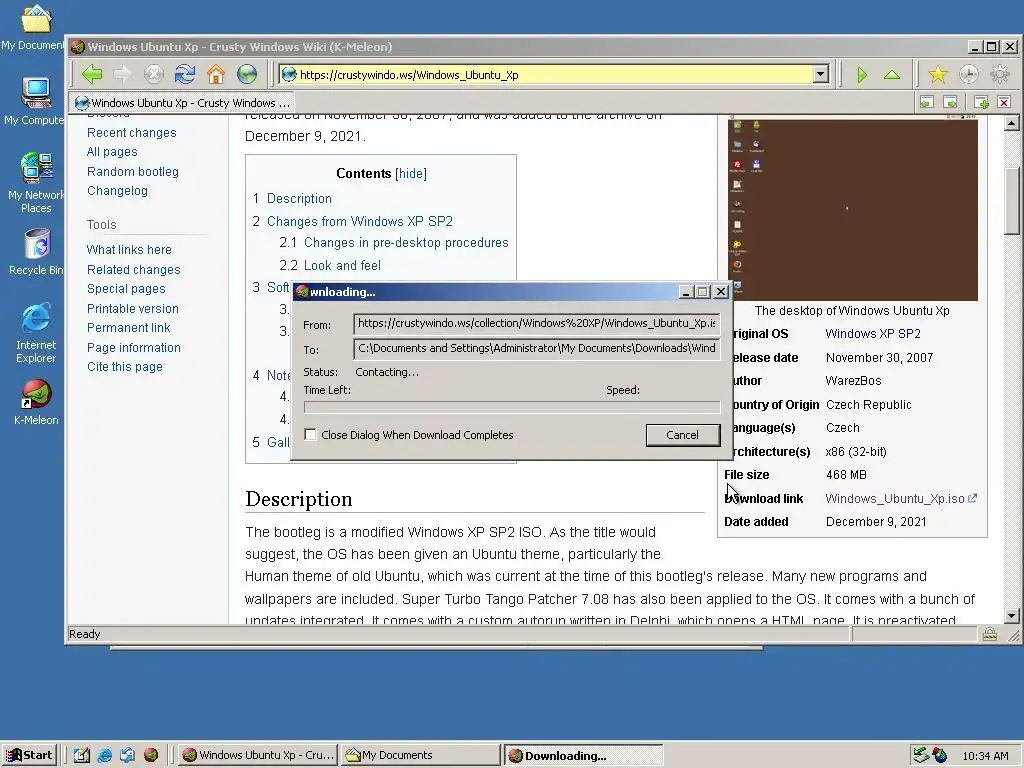Reload the page with the refresh icon

pyautogui.click(x=185, y=74)
